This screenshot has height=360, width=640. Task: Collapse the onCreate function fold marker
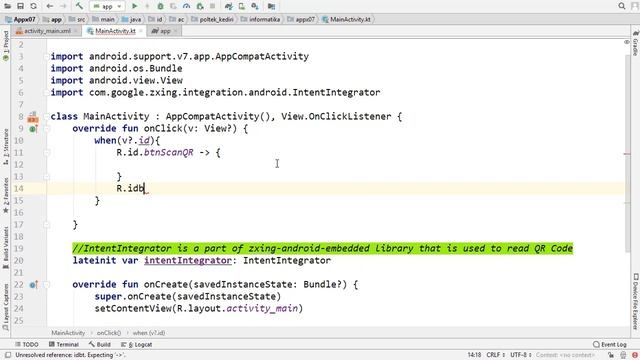pyautogui.click(x=47, y=285)
